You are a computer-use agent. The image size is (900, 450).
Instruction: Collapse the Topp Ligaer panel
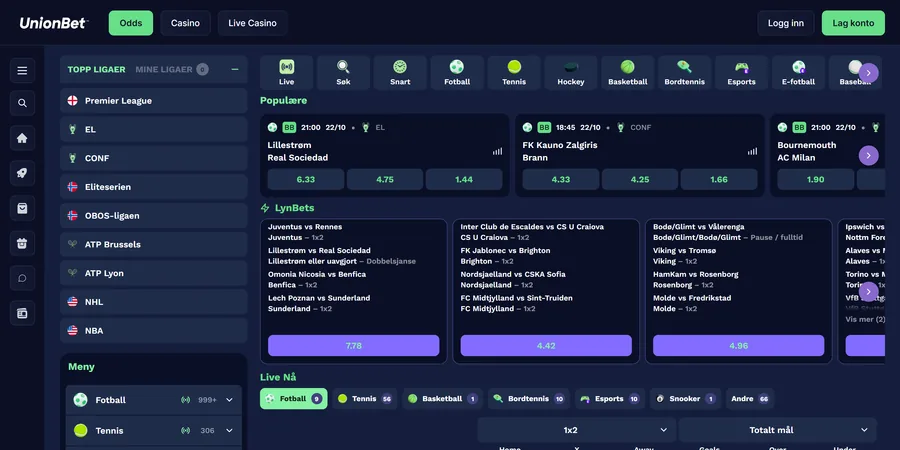tap(235, 69)
